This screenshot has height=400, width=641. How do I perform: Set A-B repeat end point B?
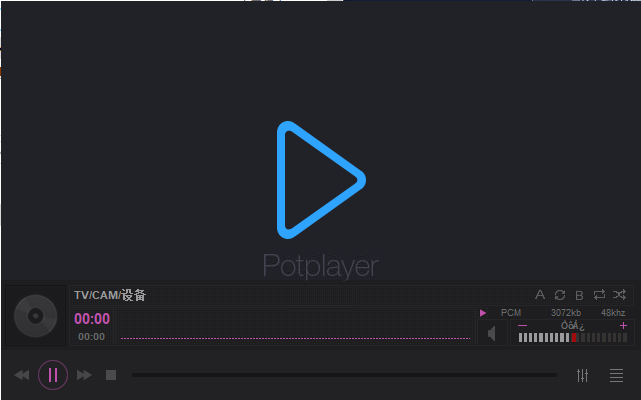579,295
